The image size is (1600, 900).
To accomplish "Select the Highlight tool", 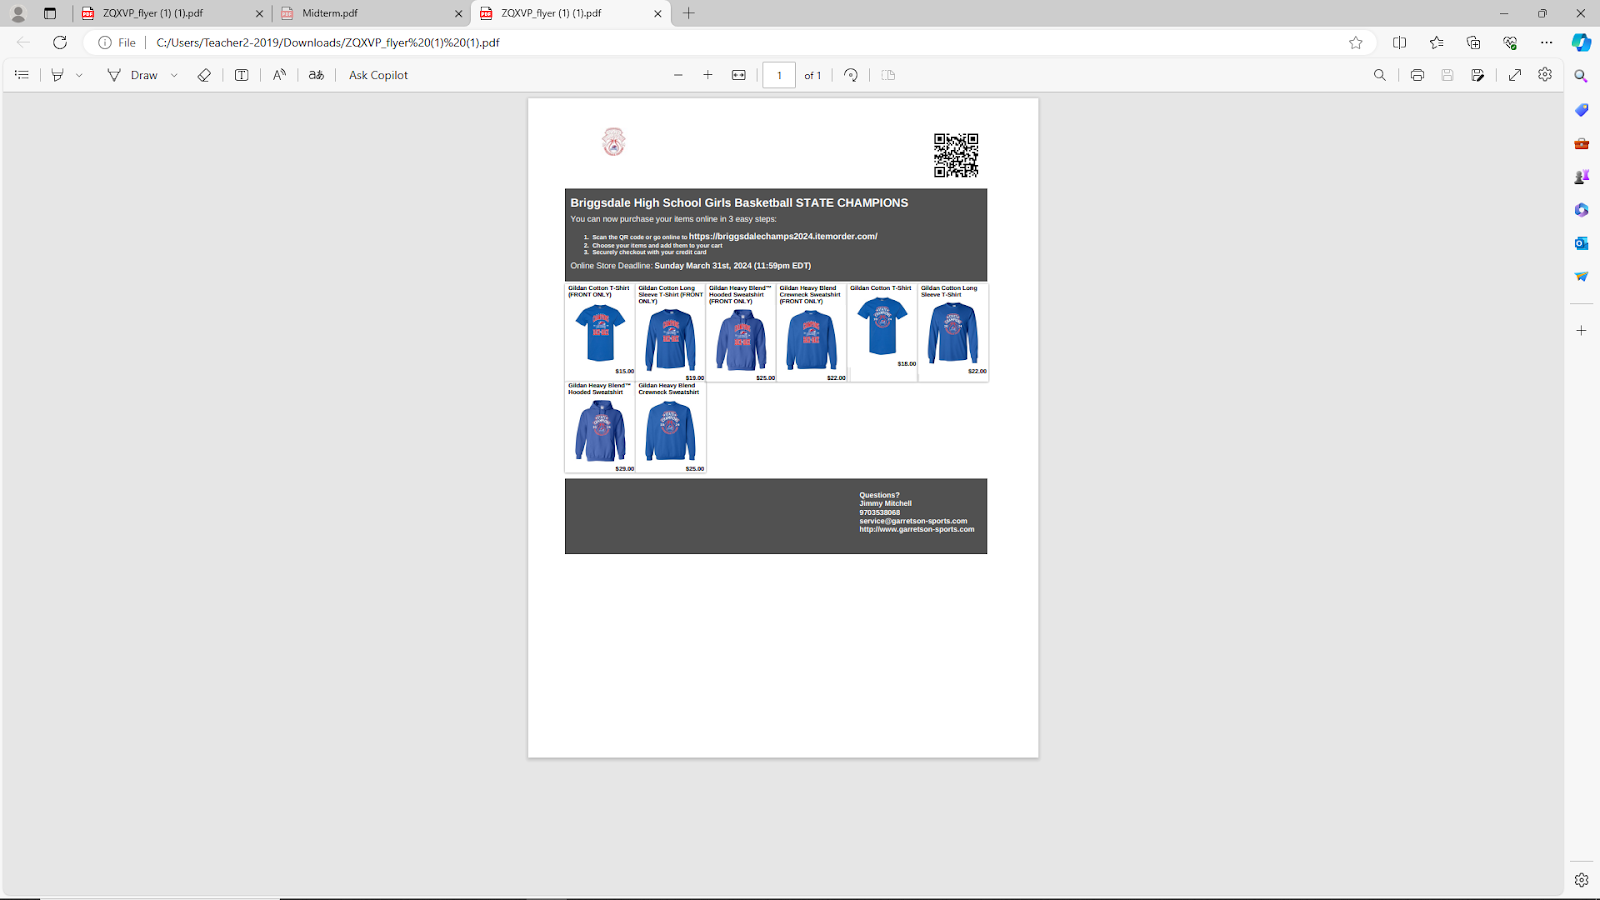I will click(x=58, y=75).
